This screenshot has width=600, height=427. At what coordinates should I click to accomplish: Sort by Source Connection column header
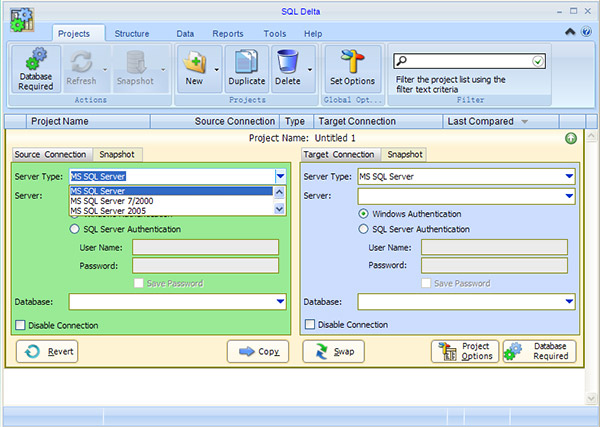point(215,121)
